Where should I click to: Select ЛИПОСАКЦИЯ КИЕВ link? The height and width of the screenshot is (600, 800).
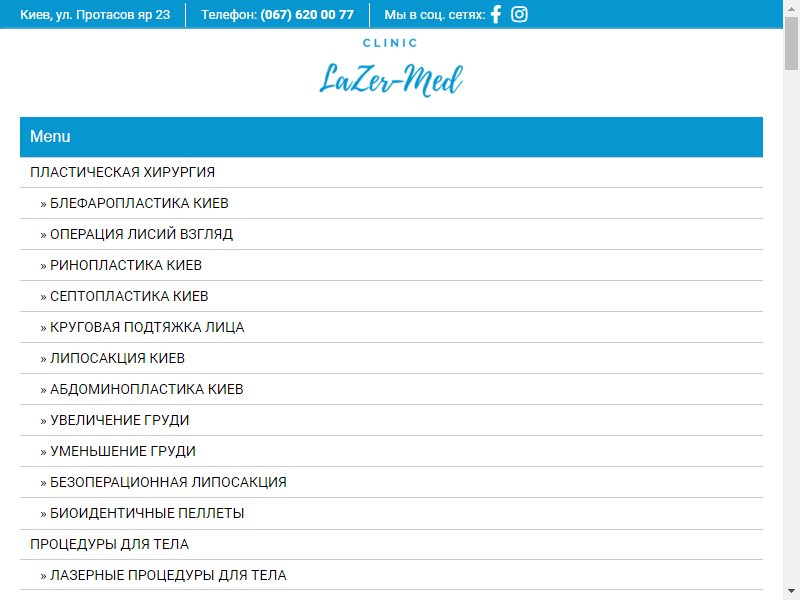(391, 358)
